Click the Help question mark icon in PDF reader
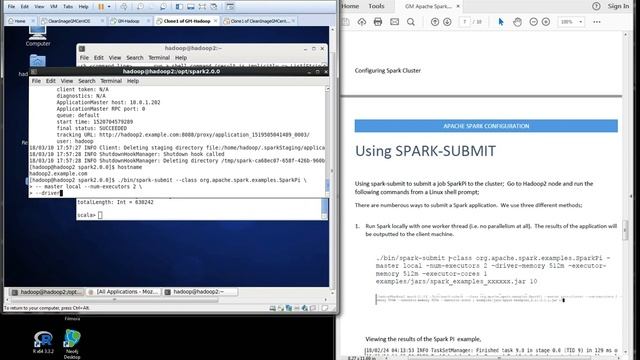 point(596,6)
